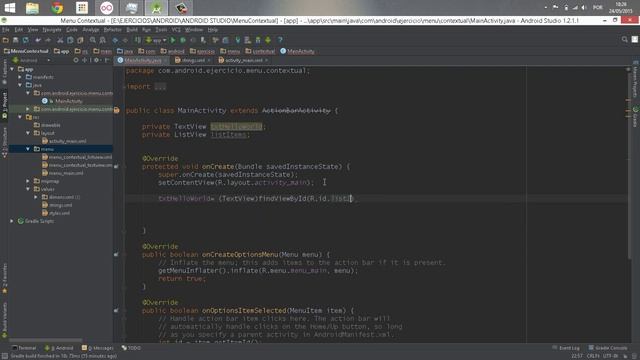The width and height of the screenshot is (640, 360).
Task: Click Scroll from Source icon in Project panel
Action: (76, 60)
